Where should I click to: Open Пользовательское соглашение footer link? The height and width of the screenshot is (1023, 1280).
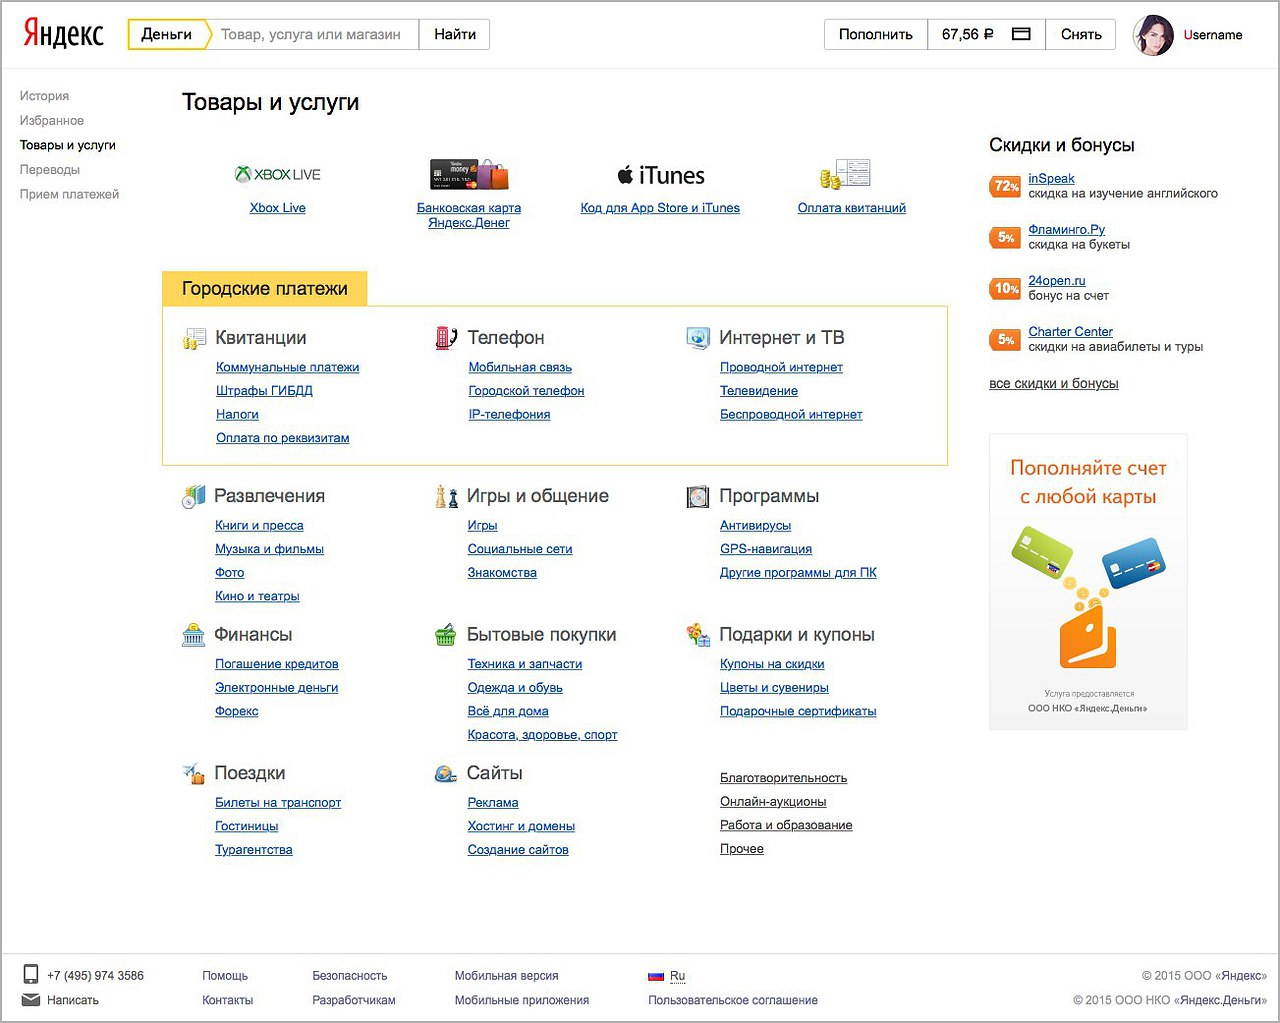click(x=733, y=1000)
